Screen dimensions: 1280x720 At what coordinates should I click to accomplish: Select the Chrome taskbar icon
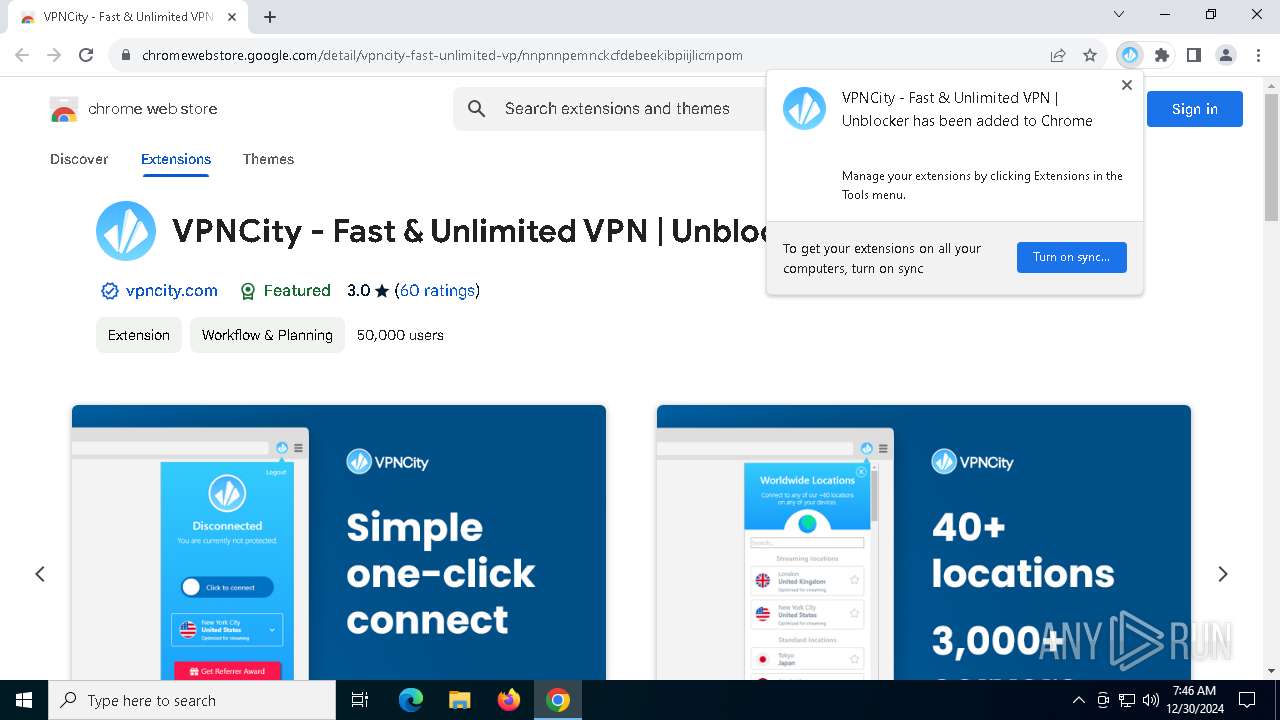[x=558, y=700]
